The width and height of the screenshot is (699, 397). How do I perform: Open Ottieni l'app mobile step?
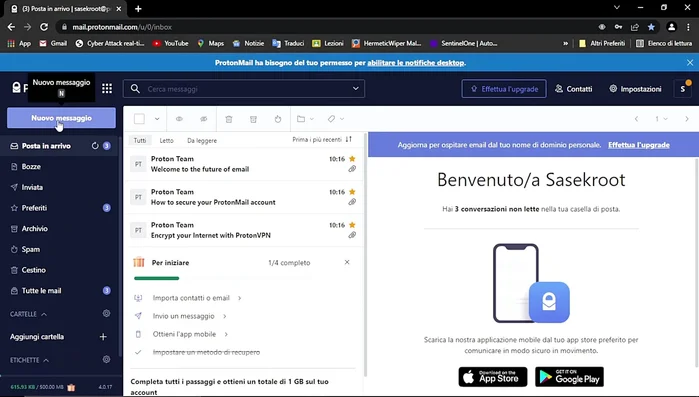(x=184, y=334)
